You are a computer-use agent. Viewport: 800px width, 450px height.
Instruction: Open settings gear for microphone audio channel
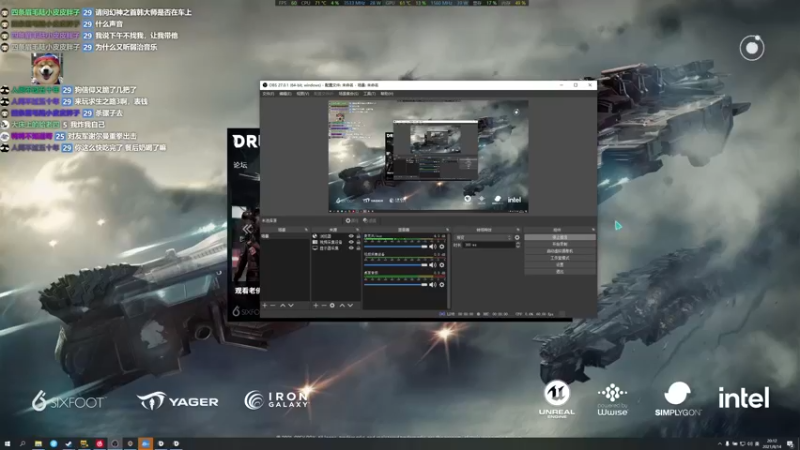coord(442,247)
